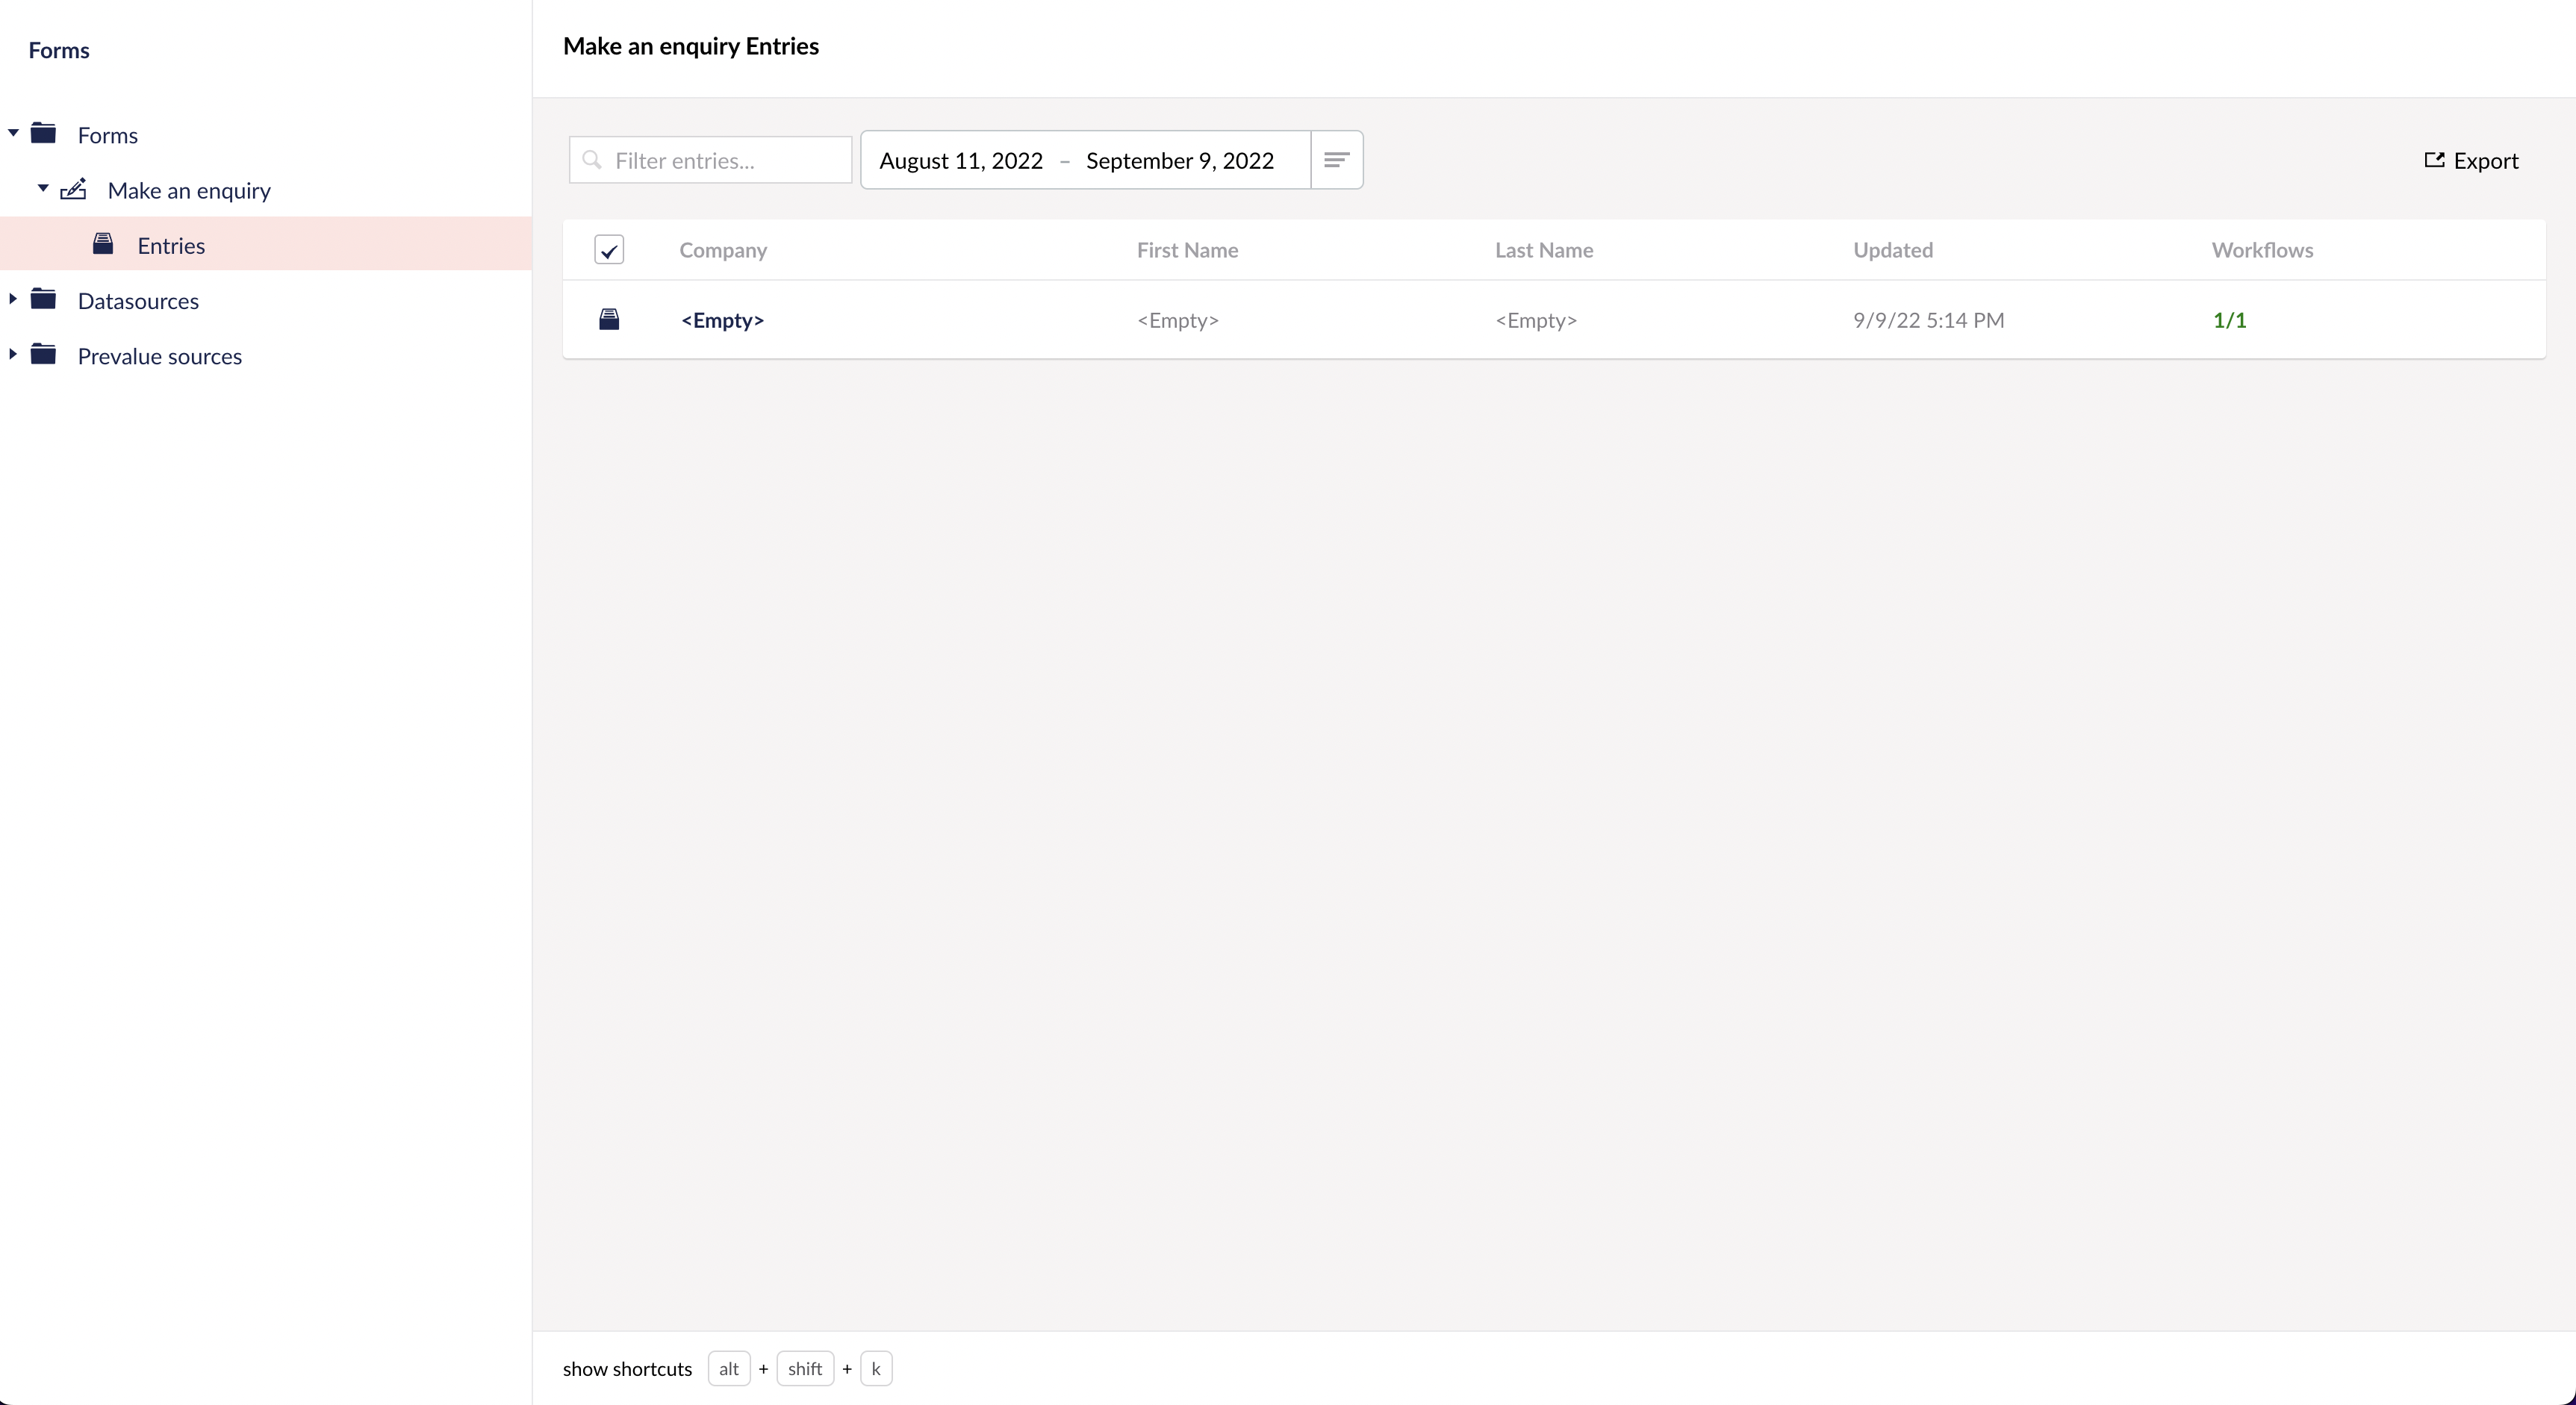Click the September 9, 2022 end date
Image resolution: width=2576 pixels, height=1405 pixels.
[x=1179, y=161]
